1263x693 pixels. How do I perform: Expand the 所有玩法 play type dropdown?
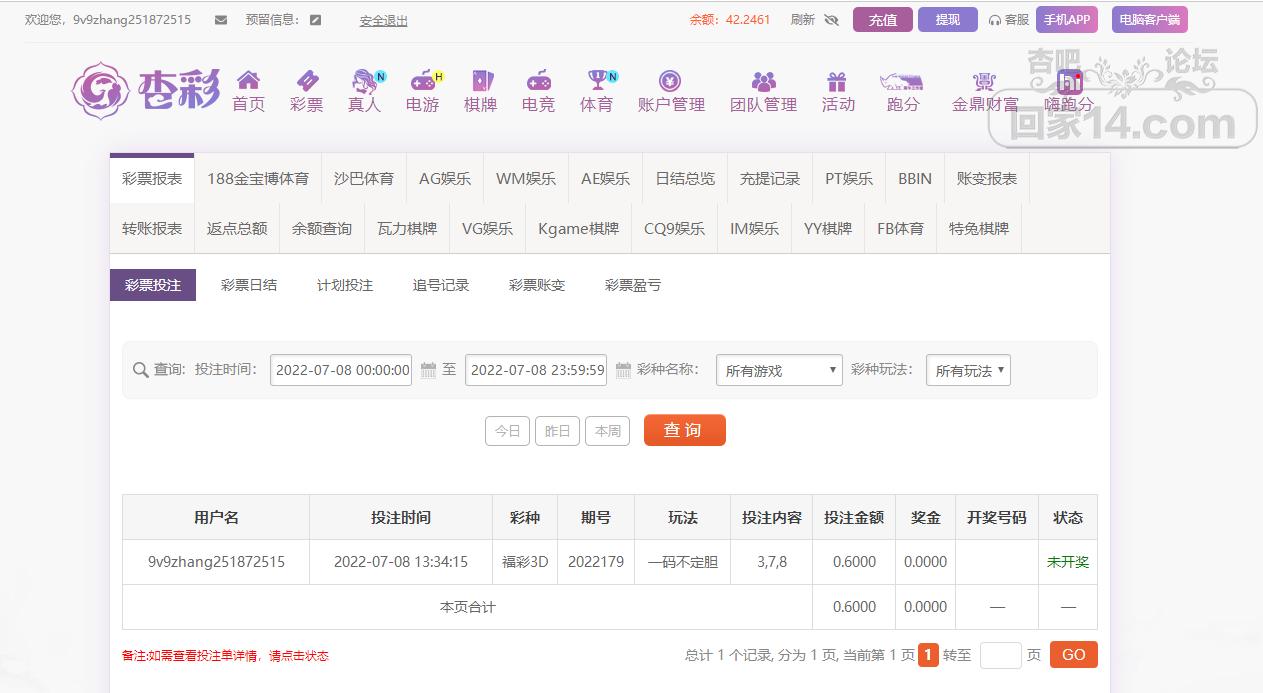tap(968, 371)
